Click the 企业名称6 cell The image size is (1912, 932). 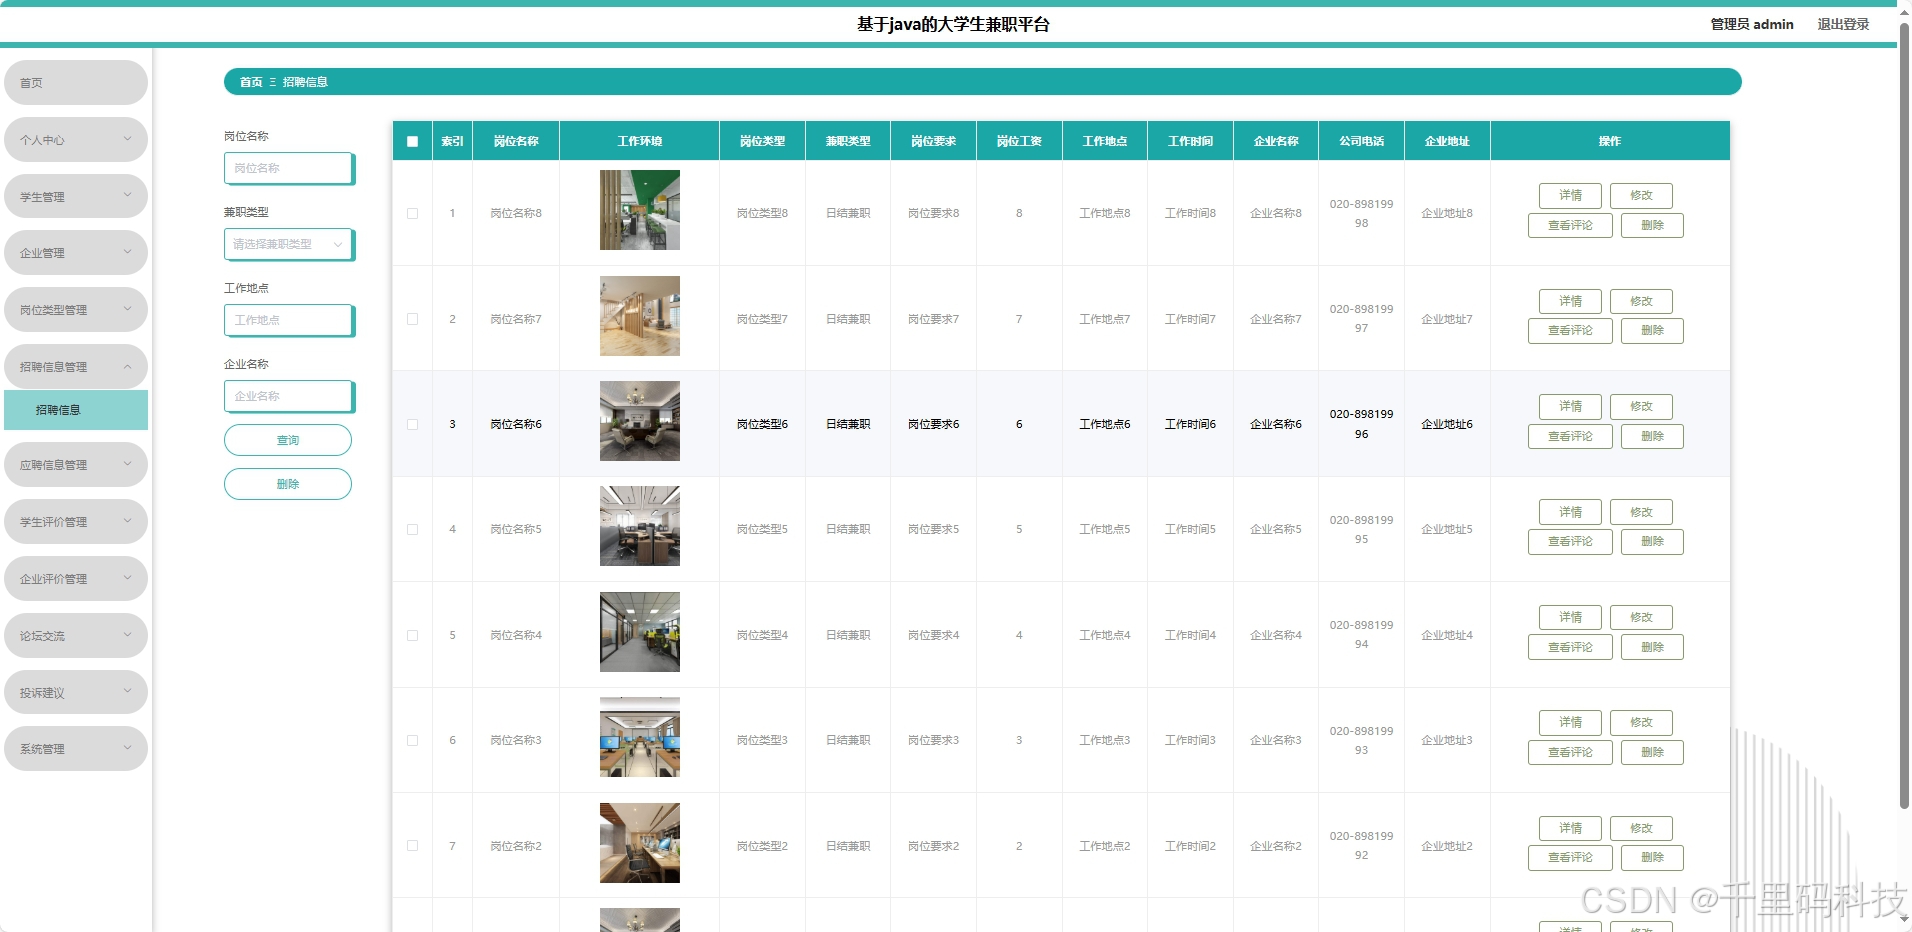click(1276, 424)
